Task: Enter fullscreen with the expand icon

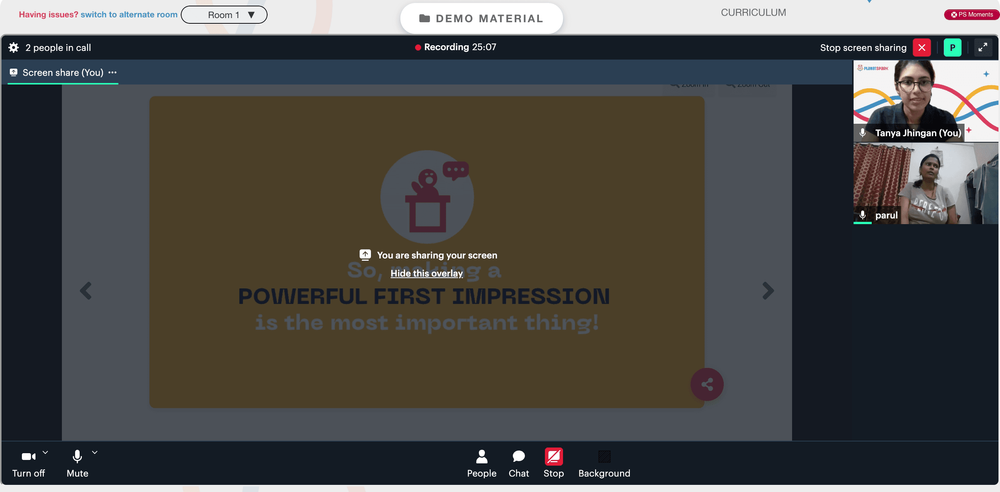Action: [983, 48]
